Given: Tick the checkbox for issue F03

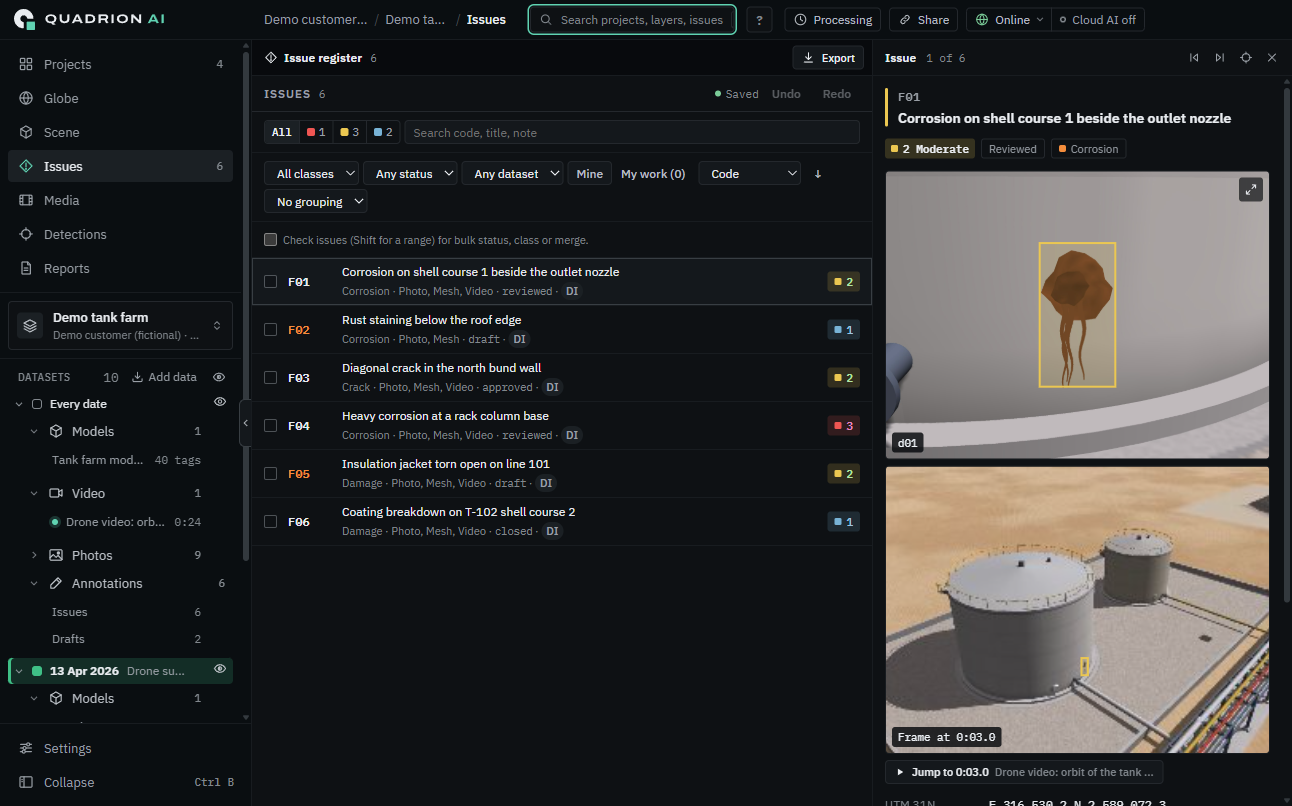Looking at the screenshot, I should coord(270,378).
